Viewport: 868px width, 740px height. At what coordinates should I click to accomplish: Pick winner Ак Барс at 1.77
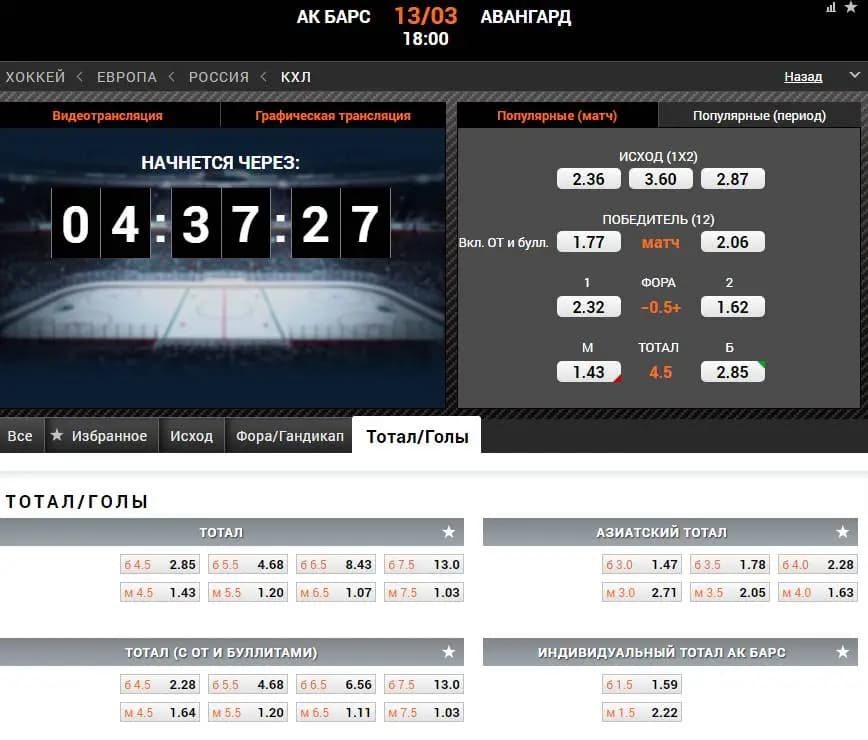(588, 242)
